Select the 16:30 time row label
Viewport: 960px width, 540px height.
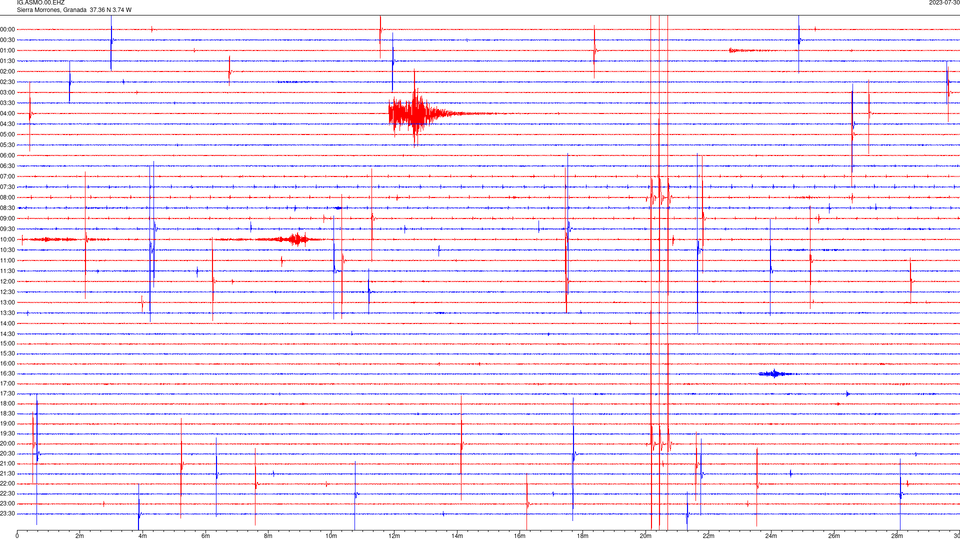point(8,373)
